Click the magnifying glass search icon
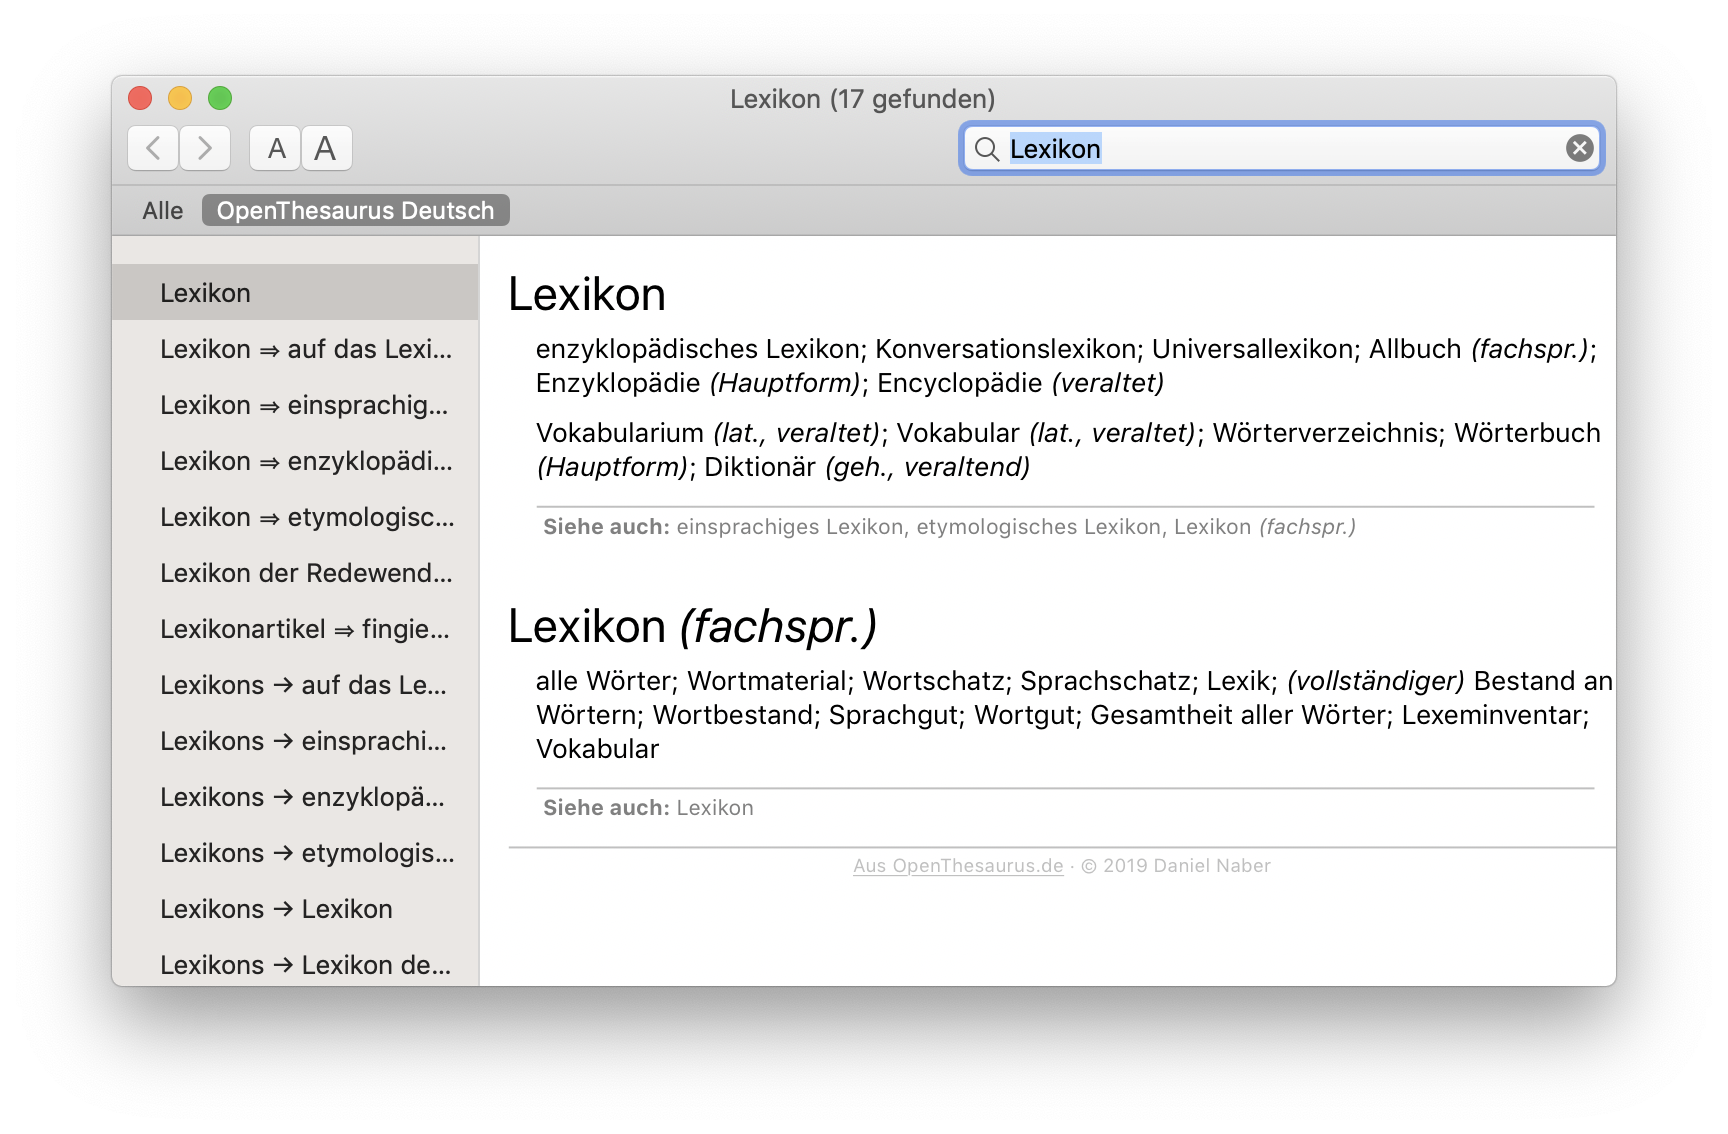 987,149
